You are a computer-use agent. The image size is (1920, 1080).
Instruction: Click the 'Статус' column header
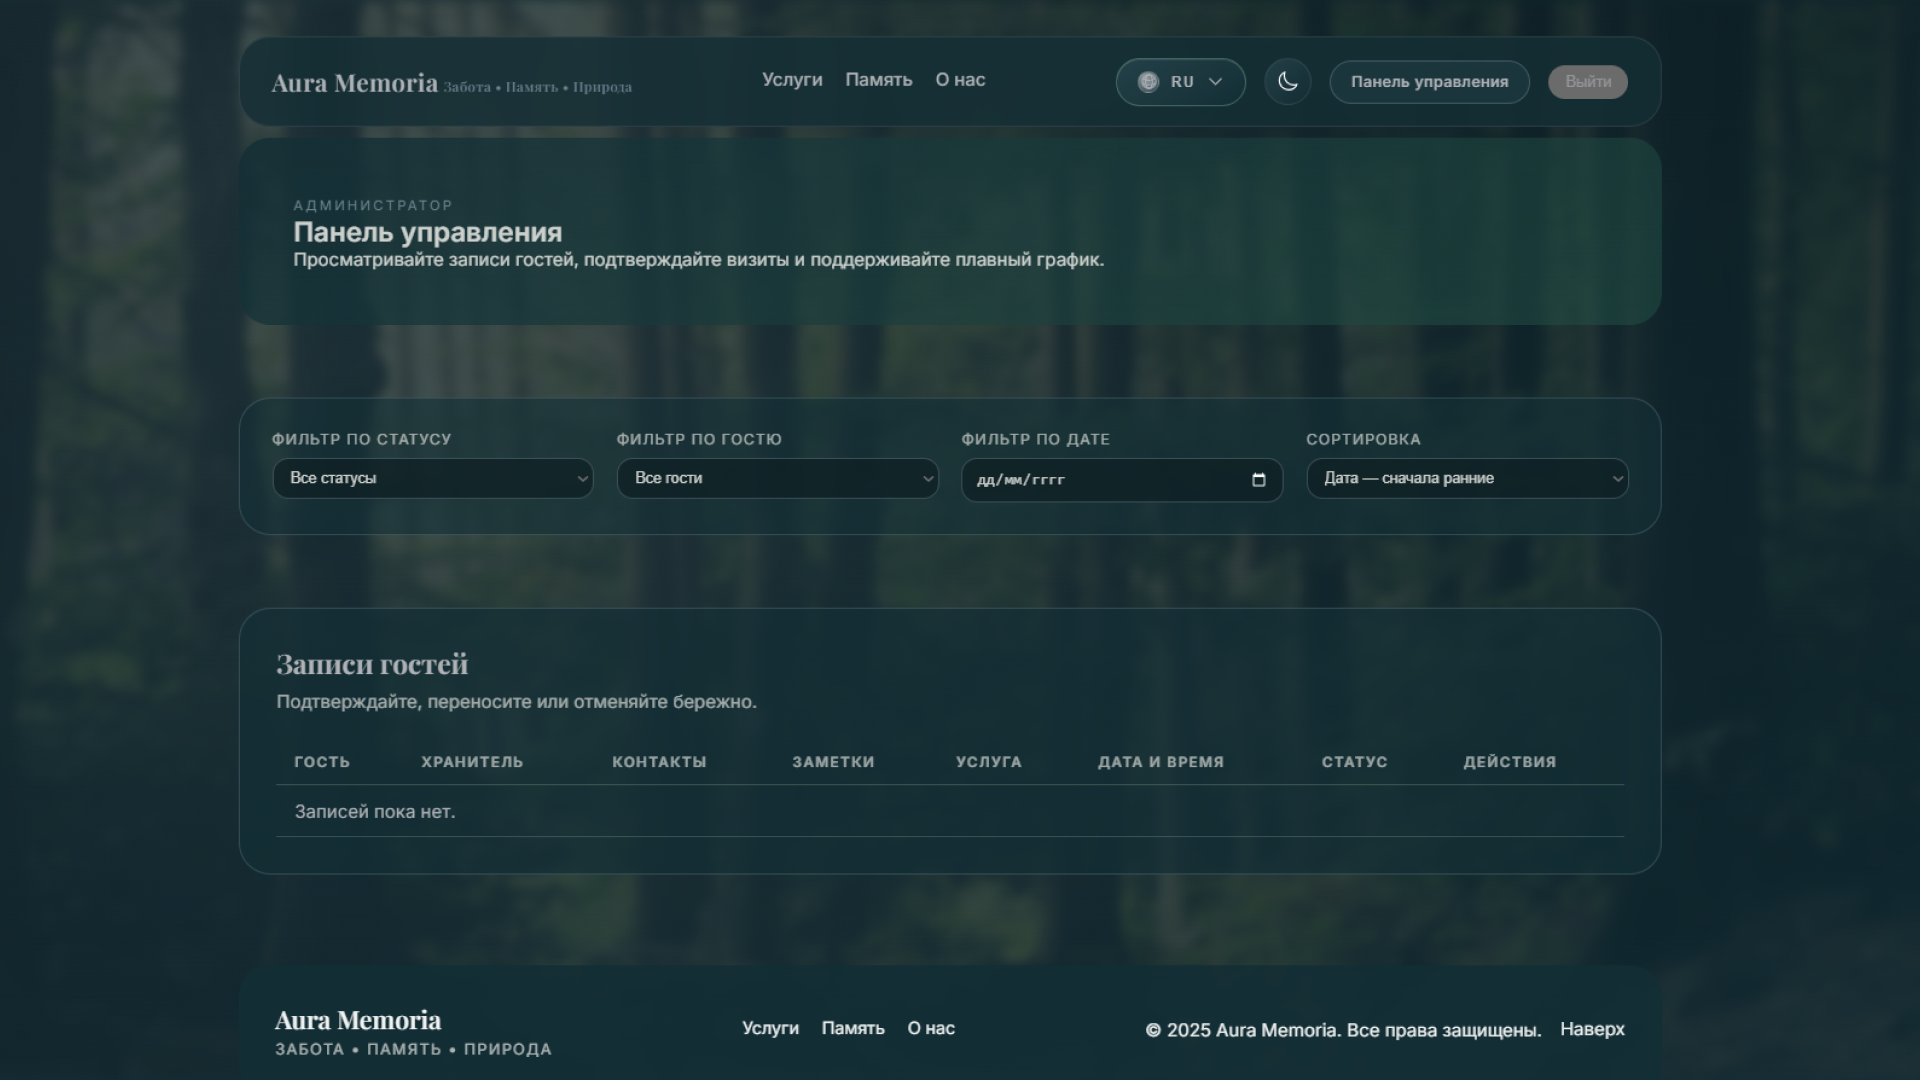pos(1354,762)
